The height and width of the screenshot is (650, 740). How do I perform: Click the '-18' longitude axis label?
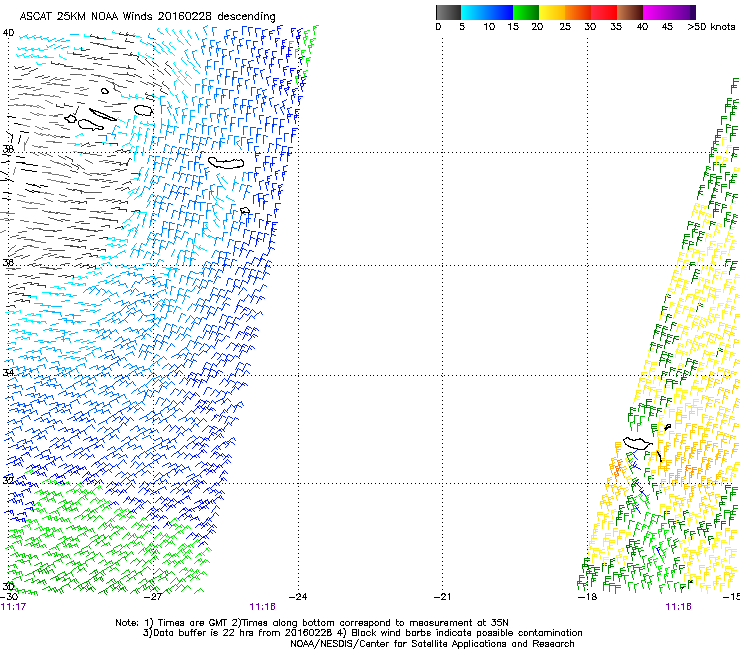(587, 597)
